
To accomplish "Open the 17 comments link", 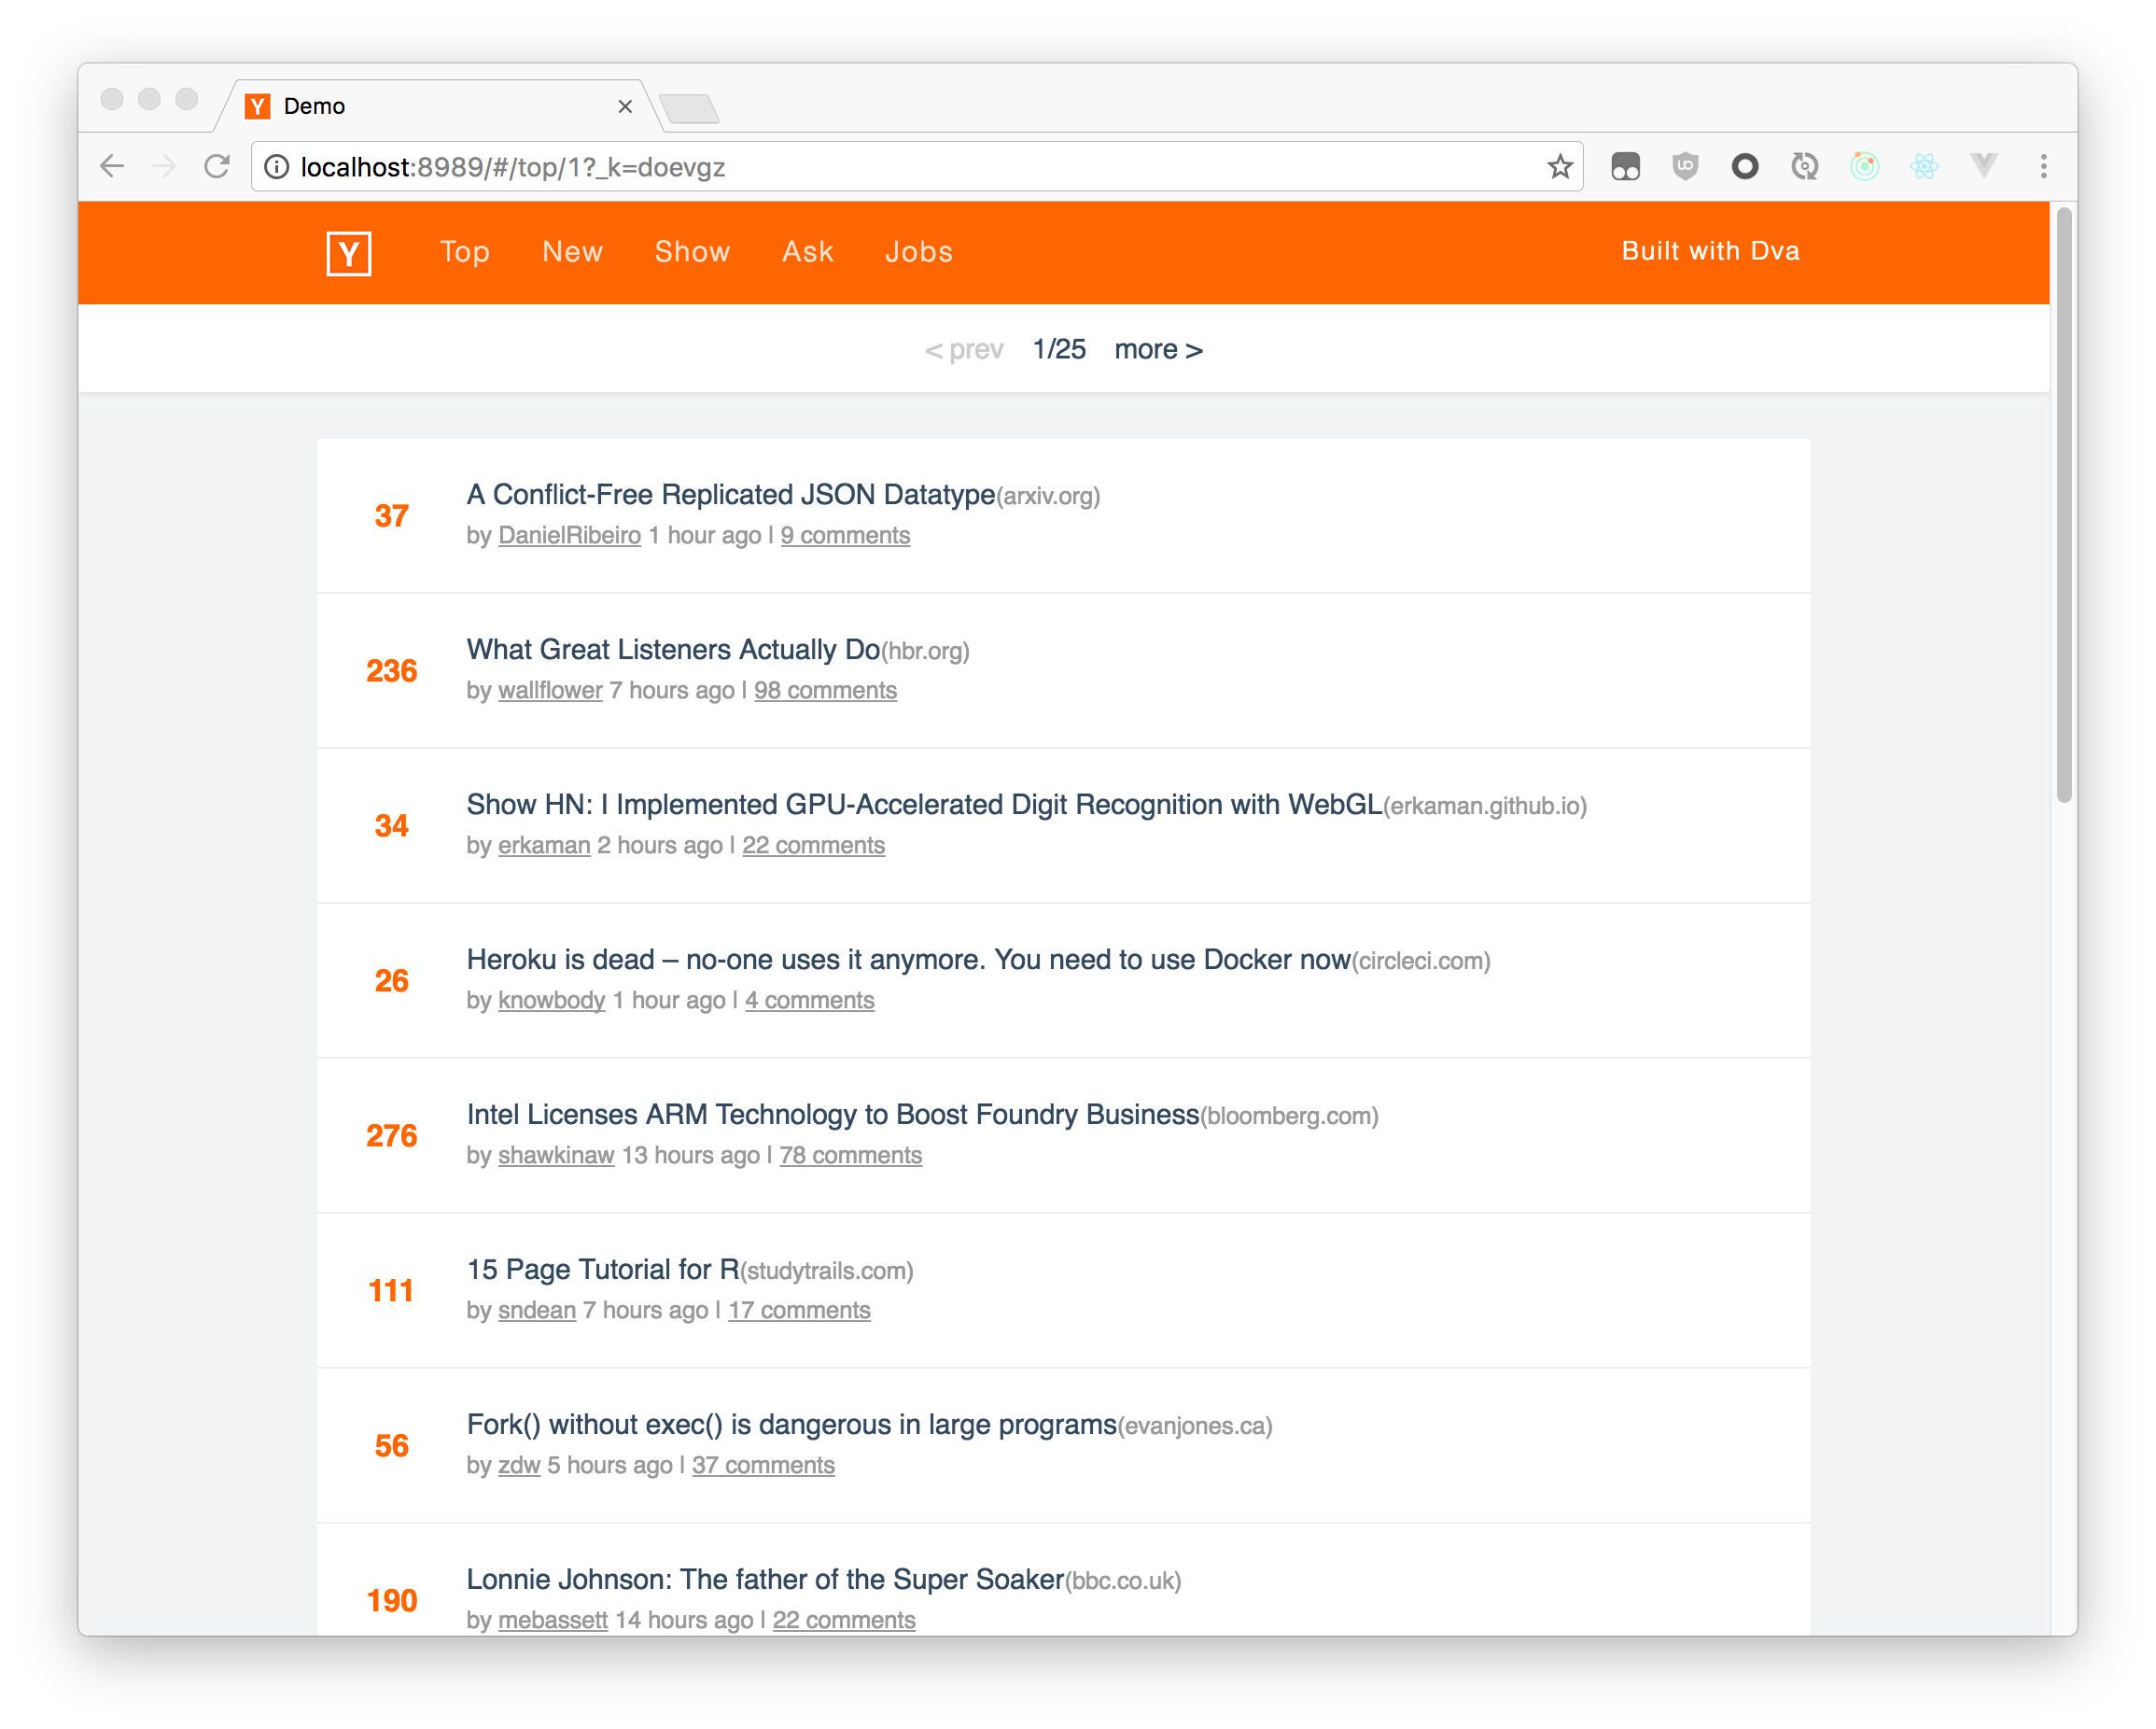I will coord(799,1311).
